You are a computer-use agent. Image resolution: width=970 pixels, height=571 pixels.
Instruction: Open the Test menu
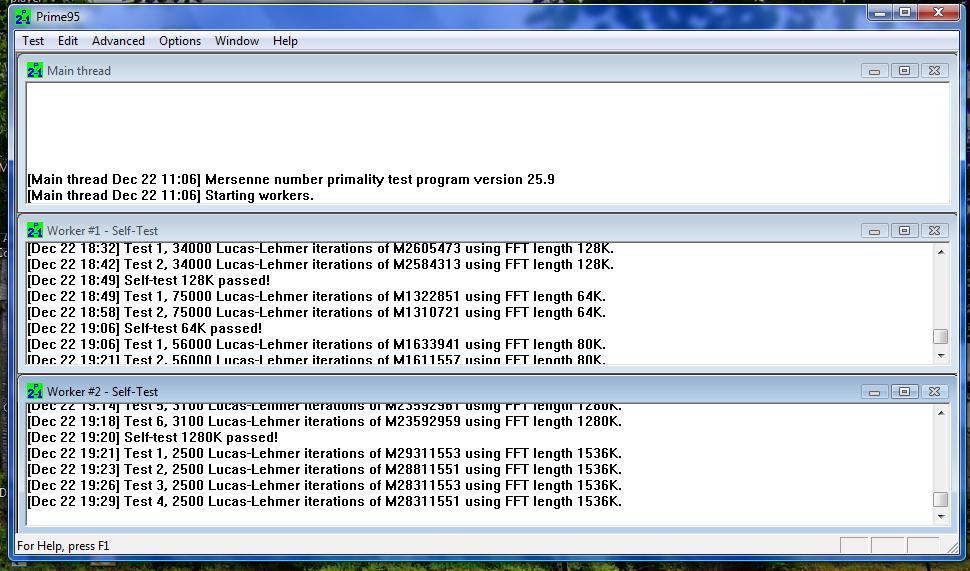(33, 41)
